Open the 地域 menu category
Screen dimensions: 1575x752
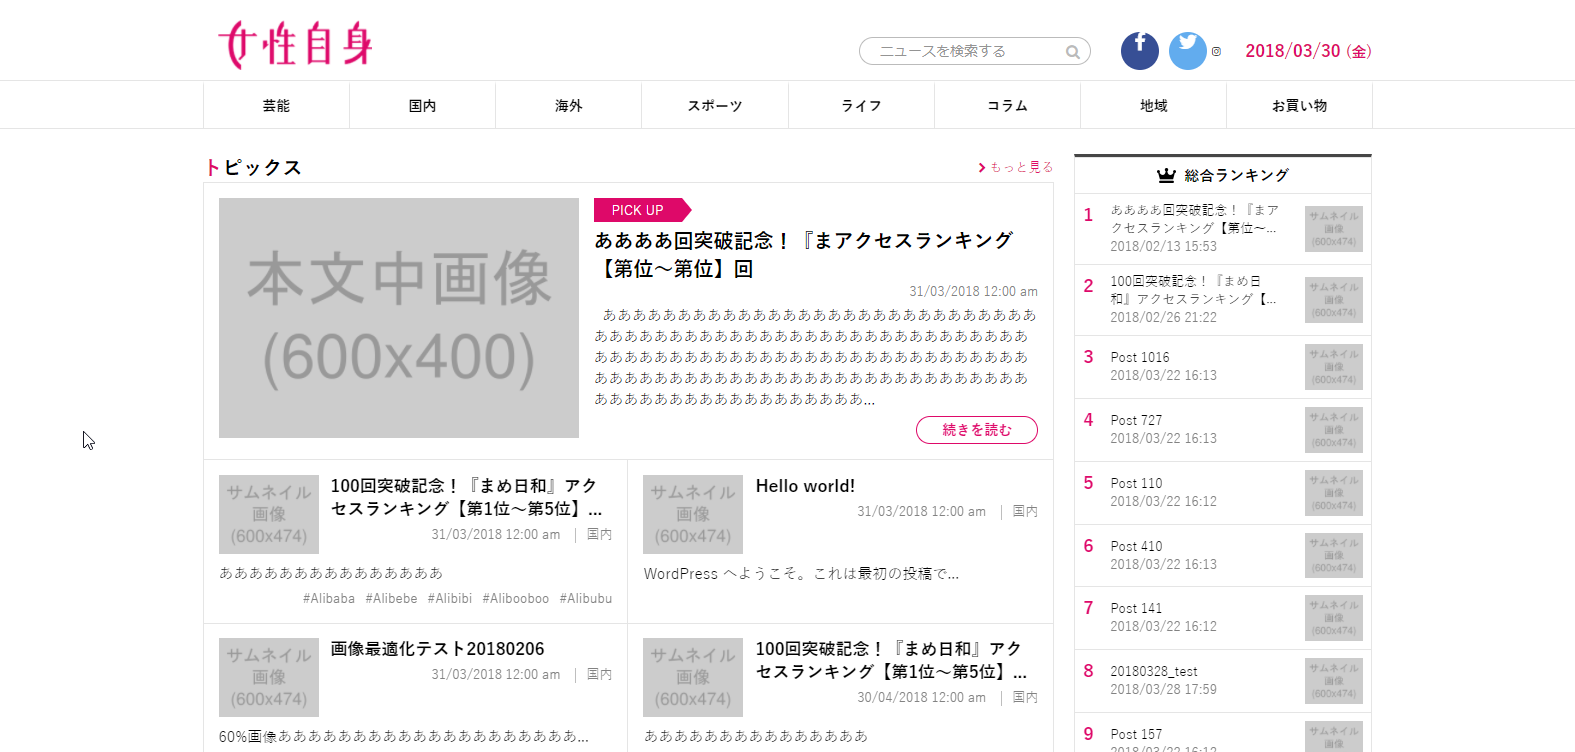point(1153,105)
